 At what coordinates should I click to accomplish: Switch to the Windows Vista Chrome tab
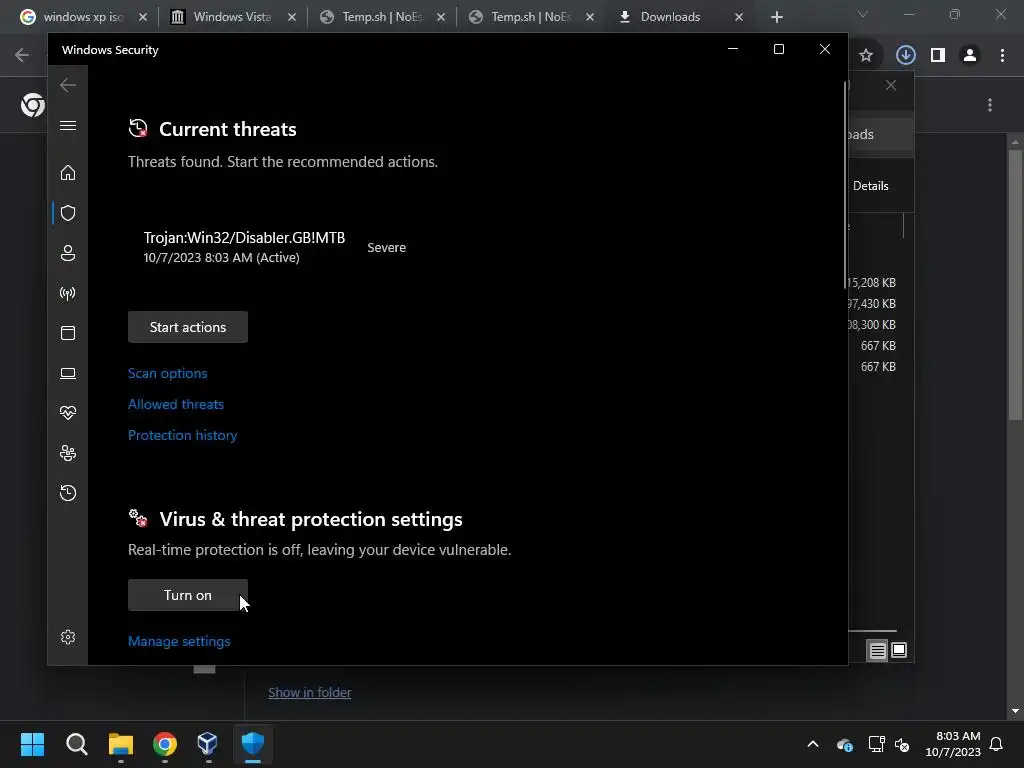(x=231, y=17)
